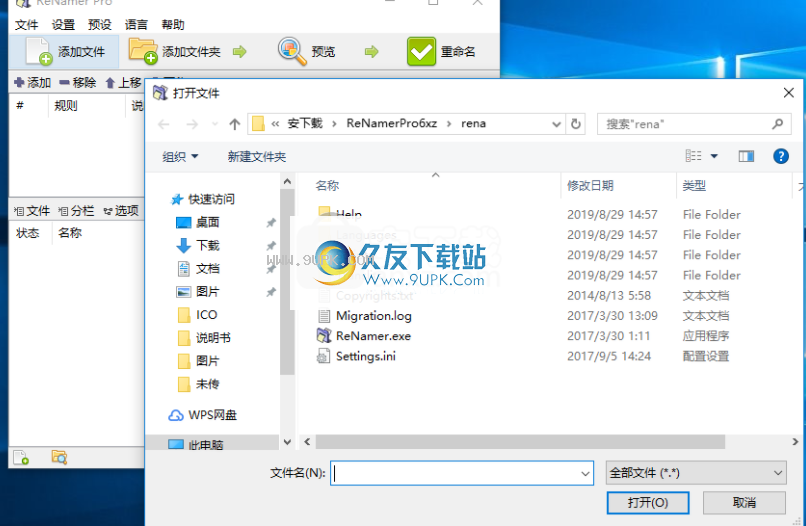Viewport: 806px width, 526px height.
Task: Click the 规则 column header in rules pane
Action: click(x=66, y=106)
